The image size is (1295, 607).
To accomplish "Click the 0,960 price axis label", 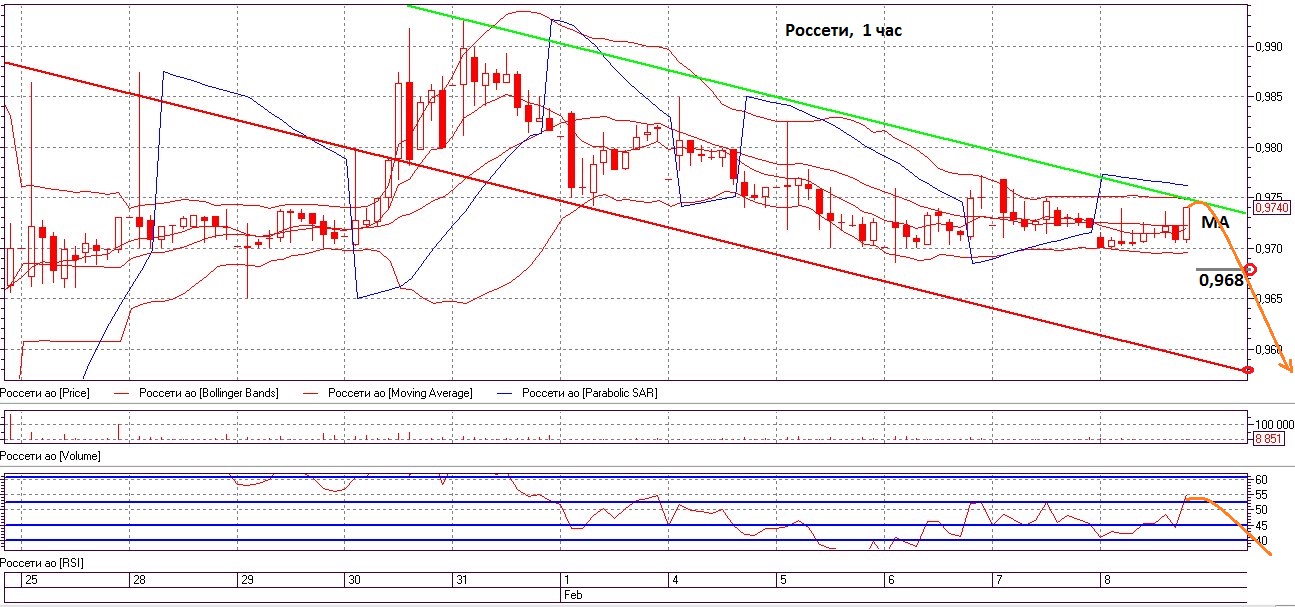I will click(1271, 350).
